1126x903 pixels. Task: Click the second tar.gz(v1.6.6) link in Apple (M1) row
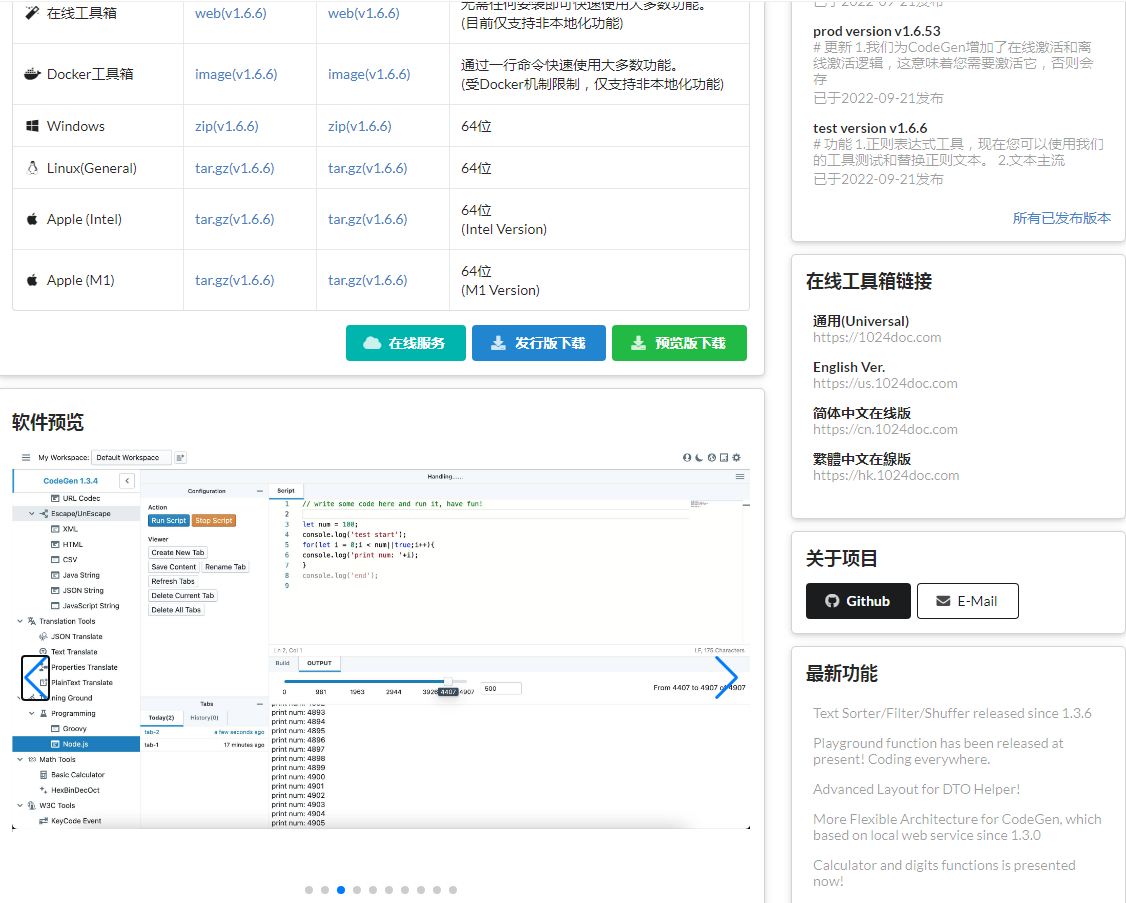(x=368, y=280)
